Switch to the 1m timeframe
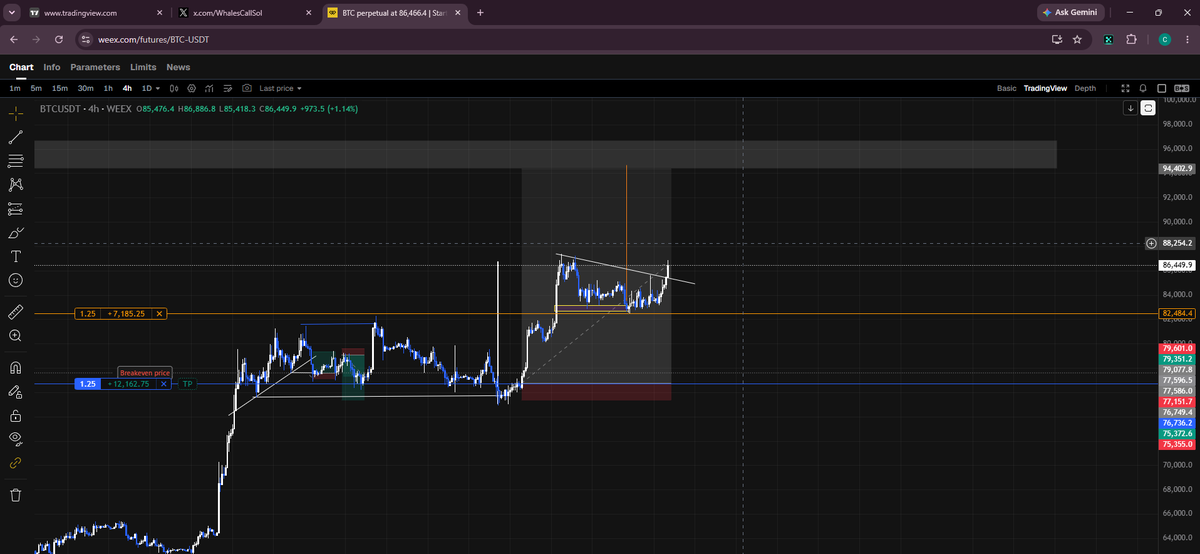Image resolution: width=1200 pixels, height=554 pixels. tap(14, 88)
